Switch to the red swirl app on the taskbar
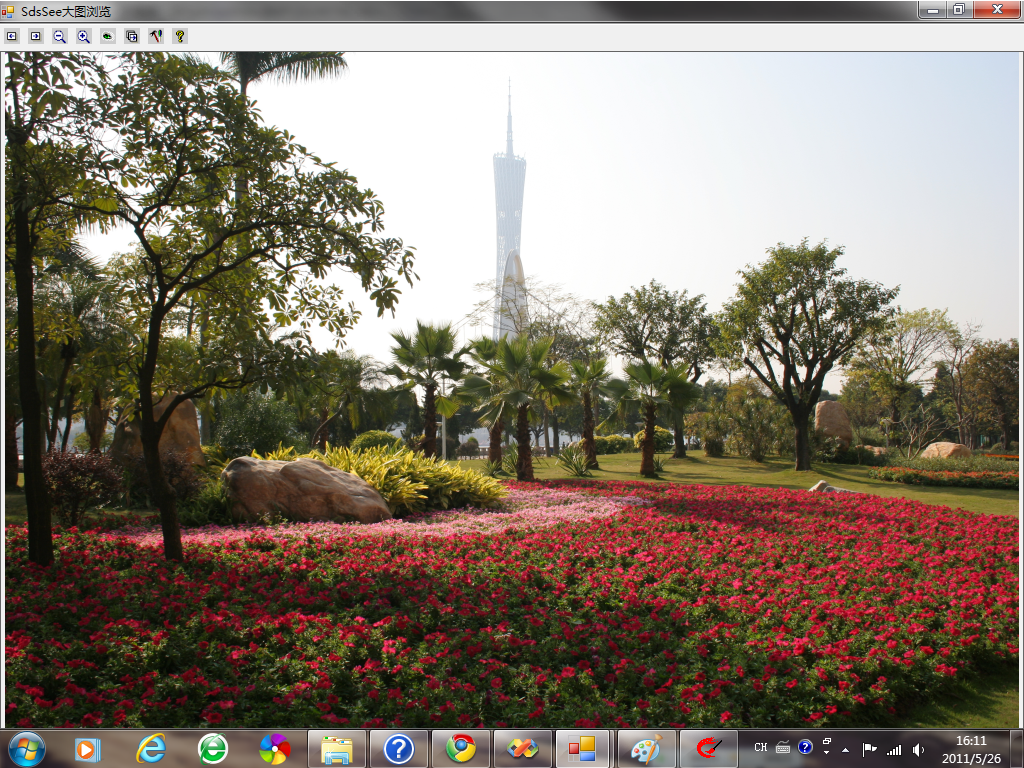The width and height of the screenshot is (1024, 768). point(709,749)
